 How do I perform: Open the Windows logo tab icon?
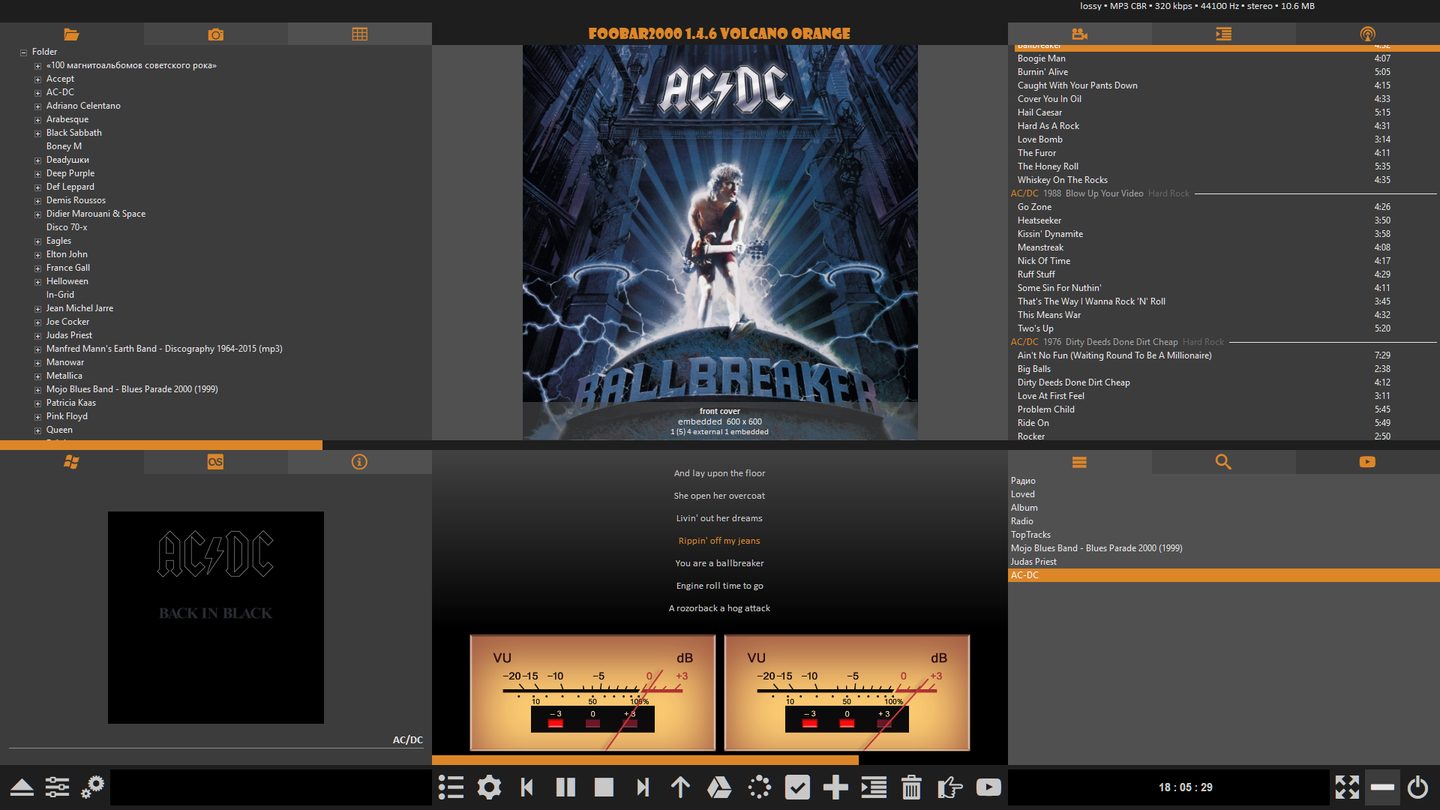[71, 461]
